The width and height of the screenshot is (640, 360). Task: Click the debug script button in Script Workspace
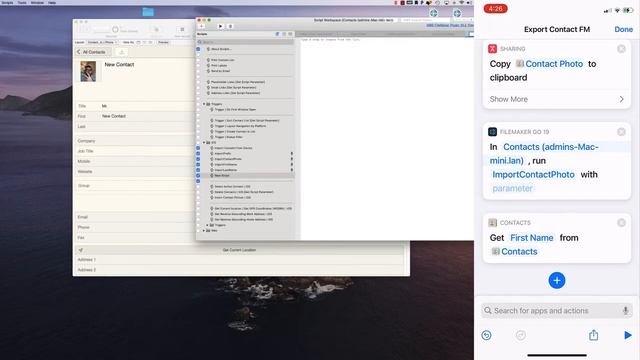(230, 26)
